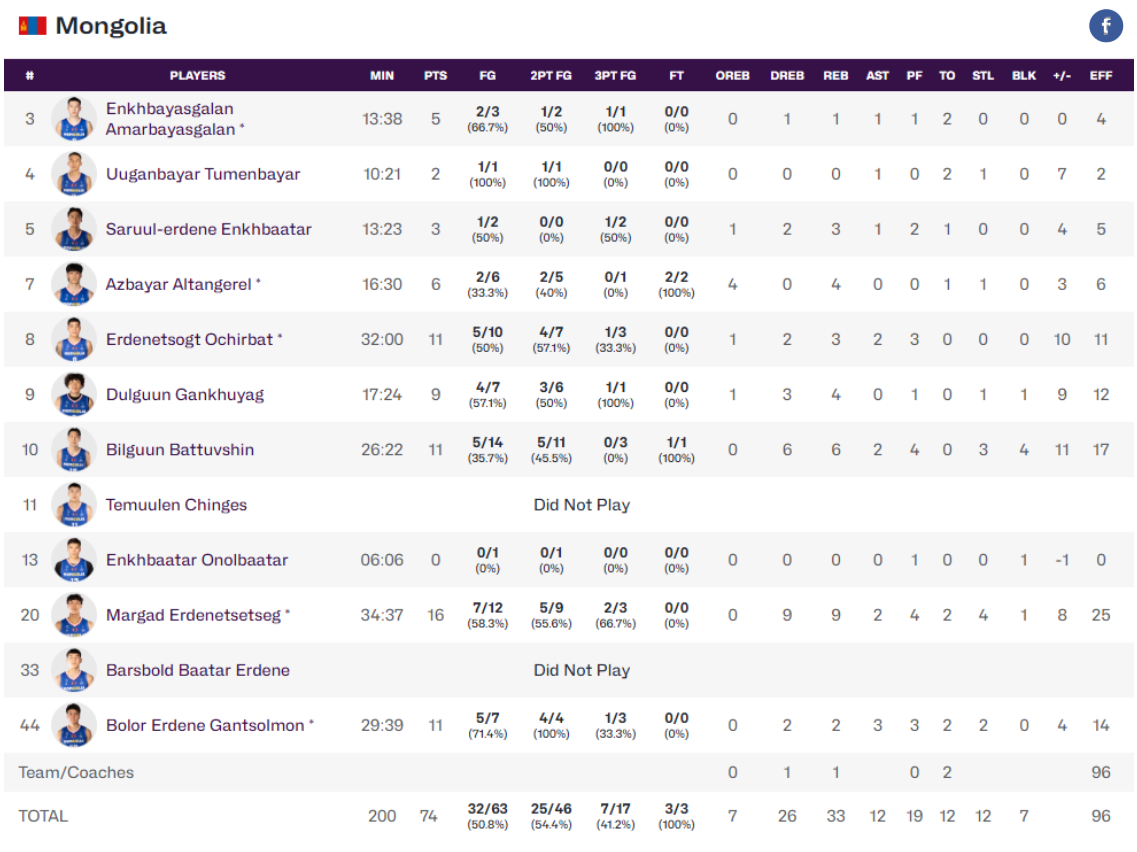Click the Mongolia flag icon
Image resolution: width=1137 pixels, height=852 pixels.
(x=32, y=26)
